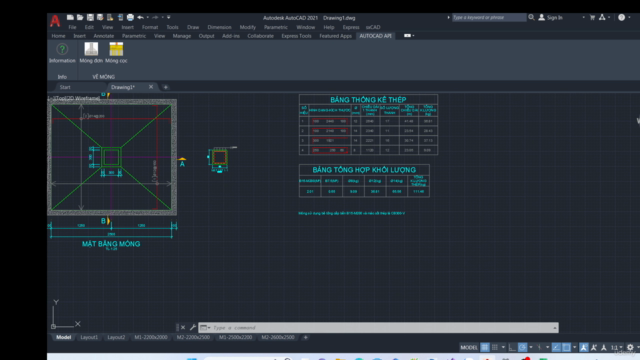Click the Save disk icon
The width and height of the screenshot is (640, 360).
[x=90, y=18]
